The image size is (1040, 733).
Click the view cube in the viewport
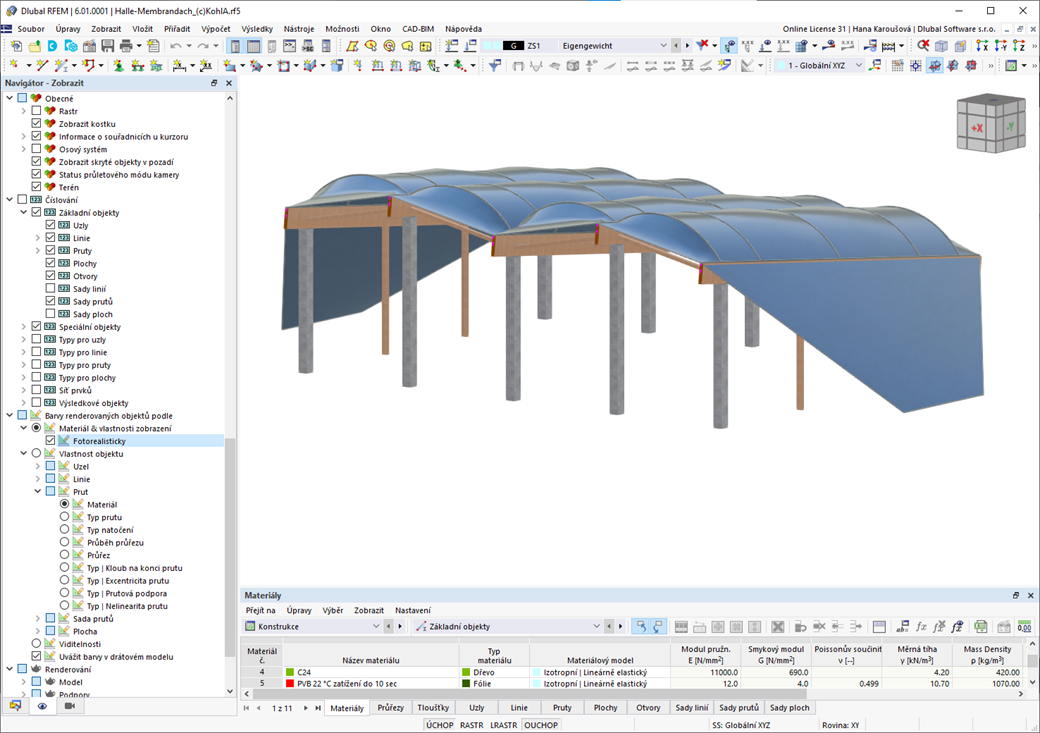pos(991,123)
